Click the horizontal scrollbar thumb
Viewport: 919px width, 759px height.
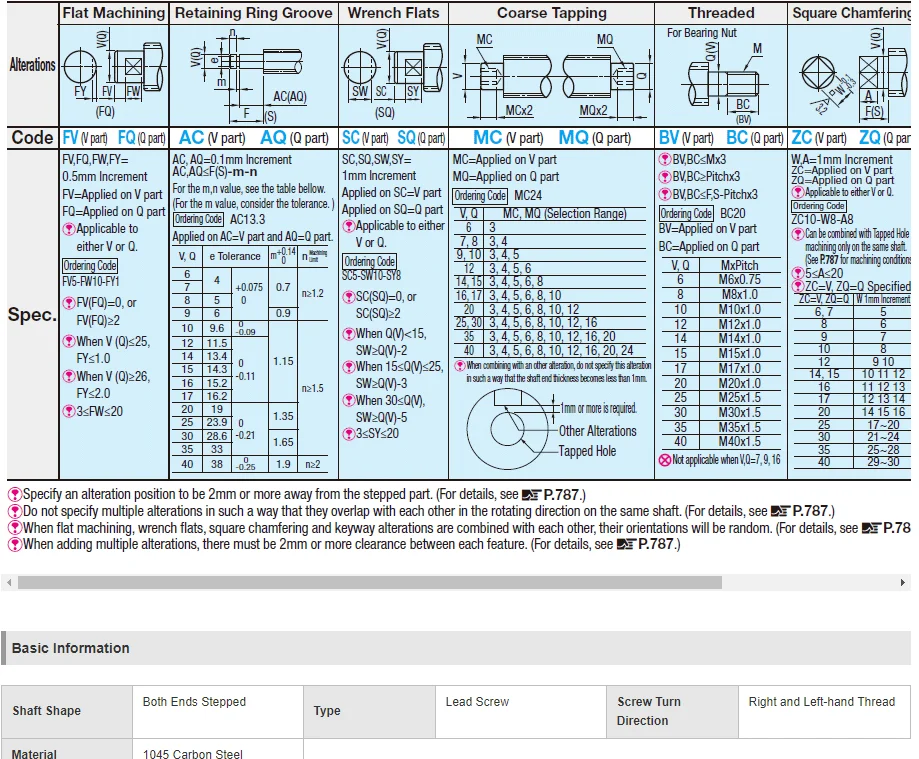[370, 583]
